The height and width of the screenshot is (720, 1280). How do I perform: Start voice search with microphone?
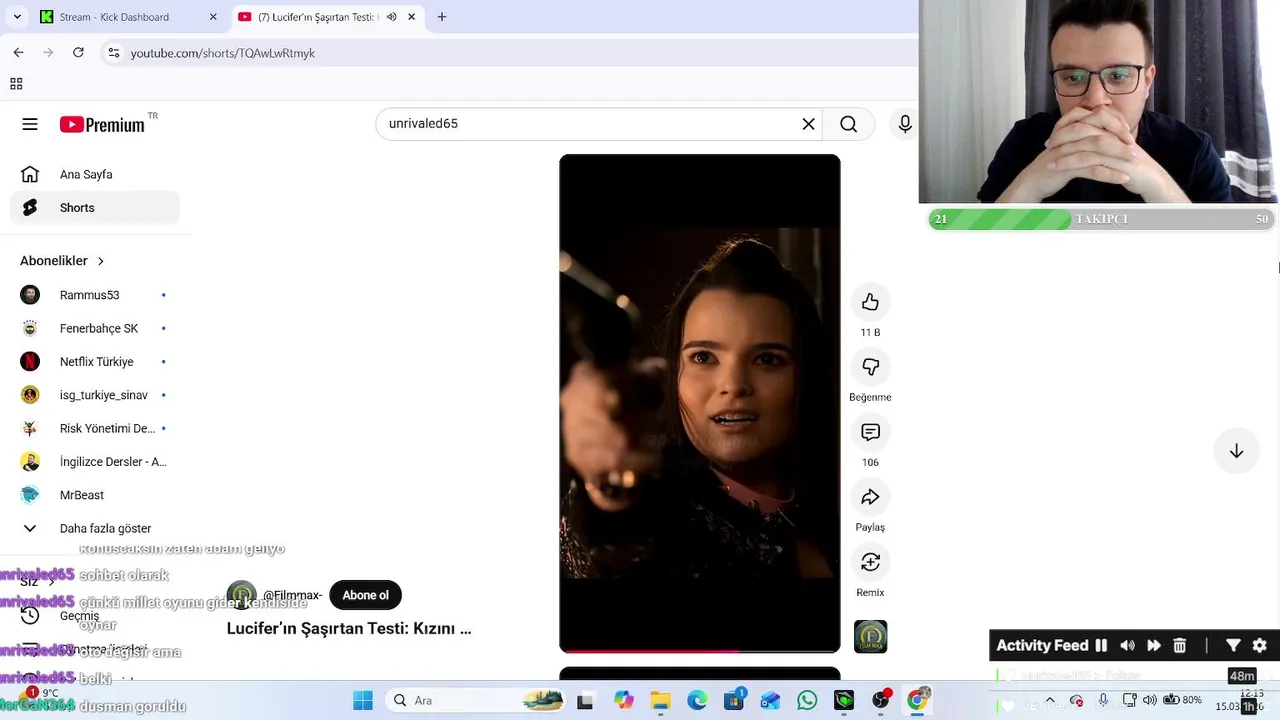click(x=904, y=124)
